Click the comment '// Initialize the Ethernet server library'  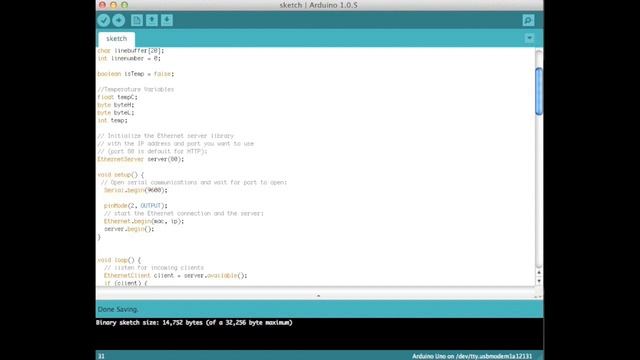(x=165, y=136)
